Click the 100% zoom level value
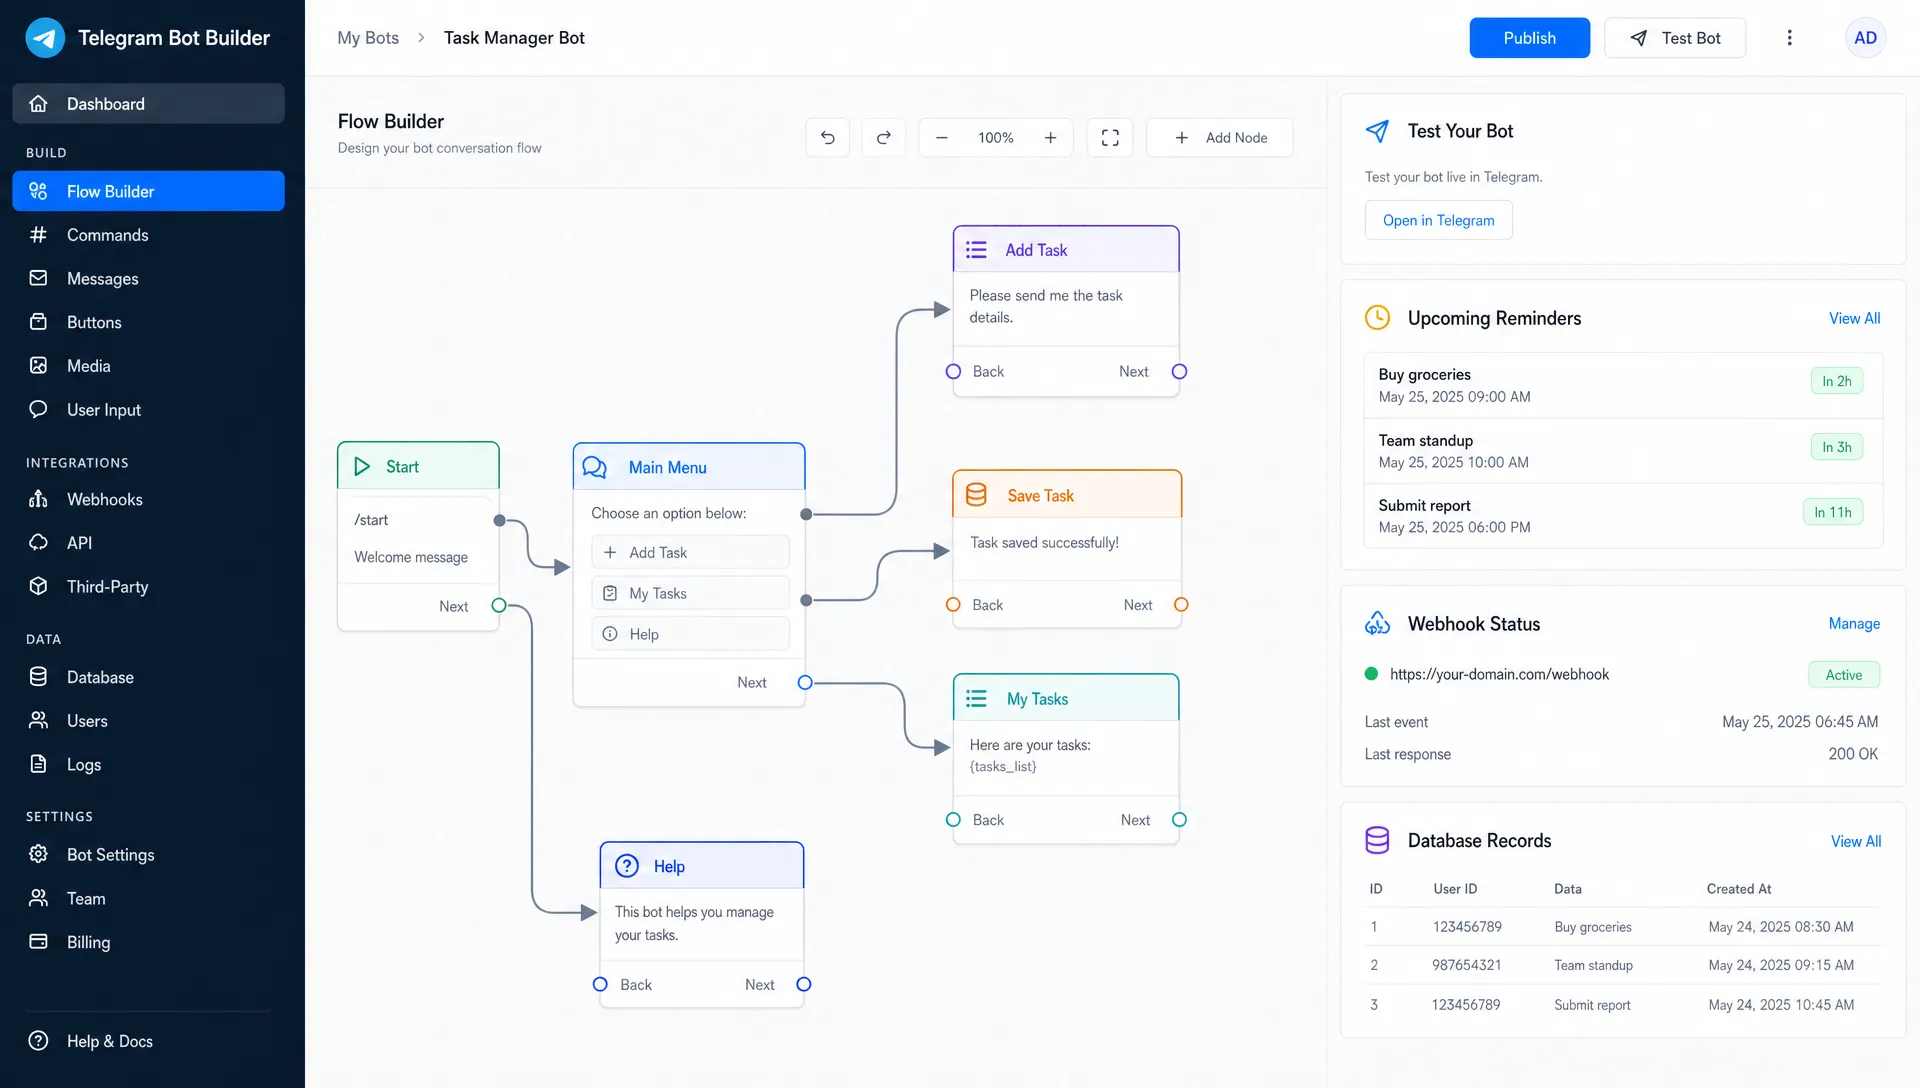 [x=996, y=138]
